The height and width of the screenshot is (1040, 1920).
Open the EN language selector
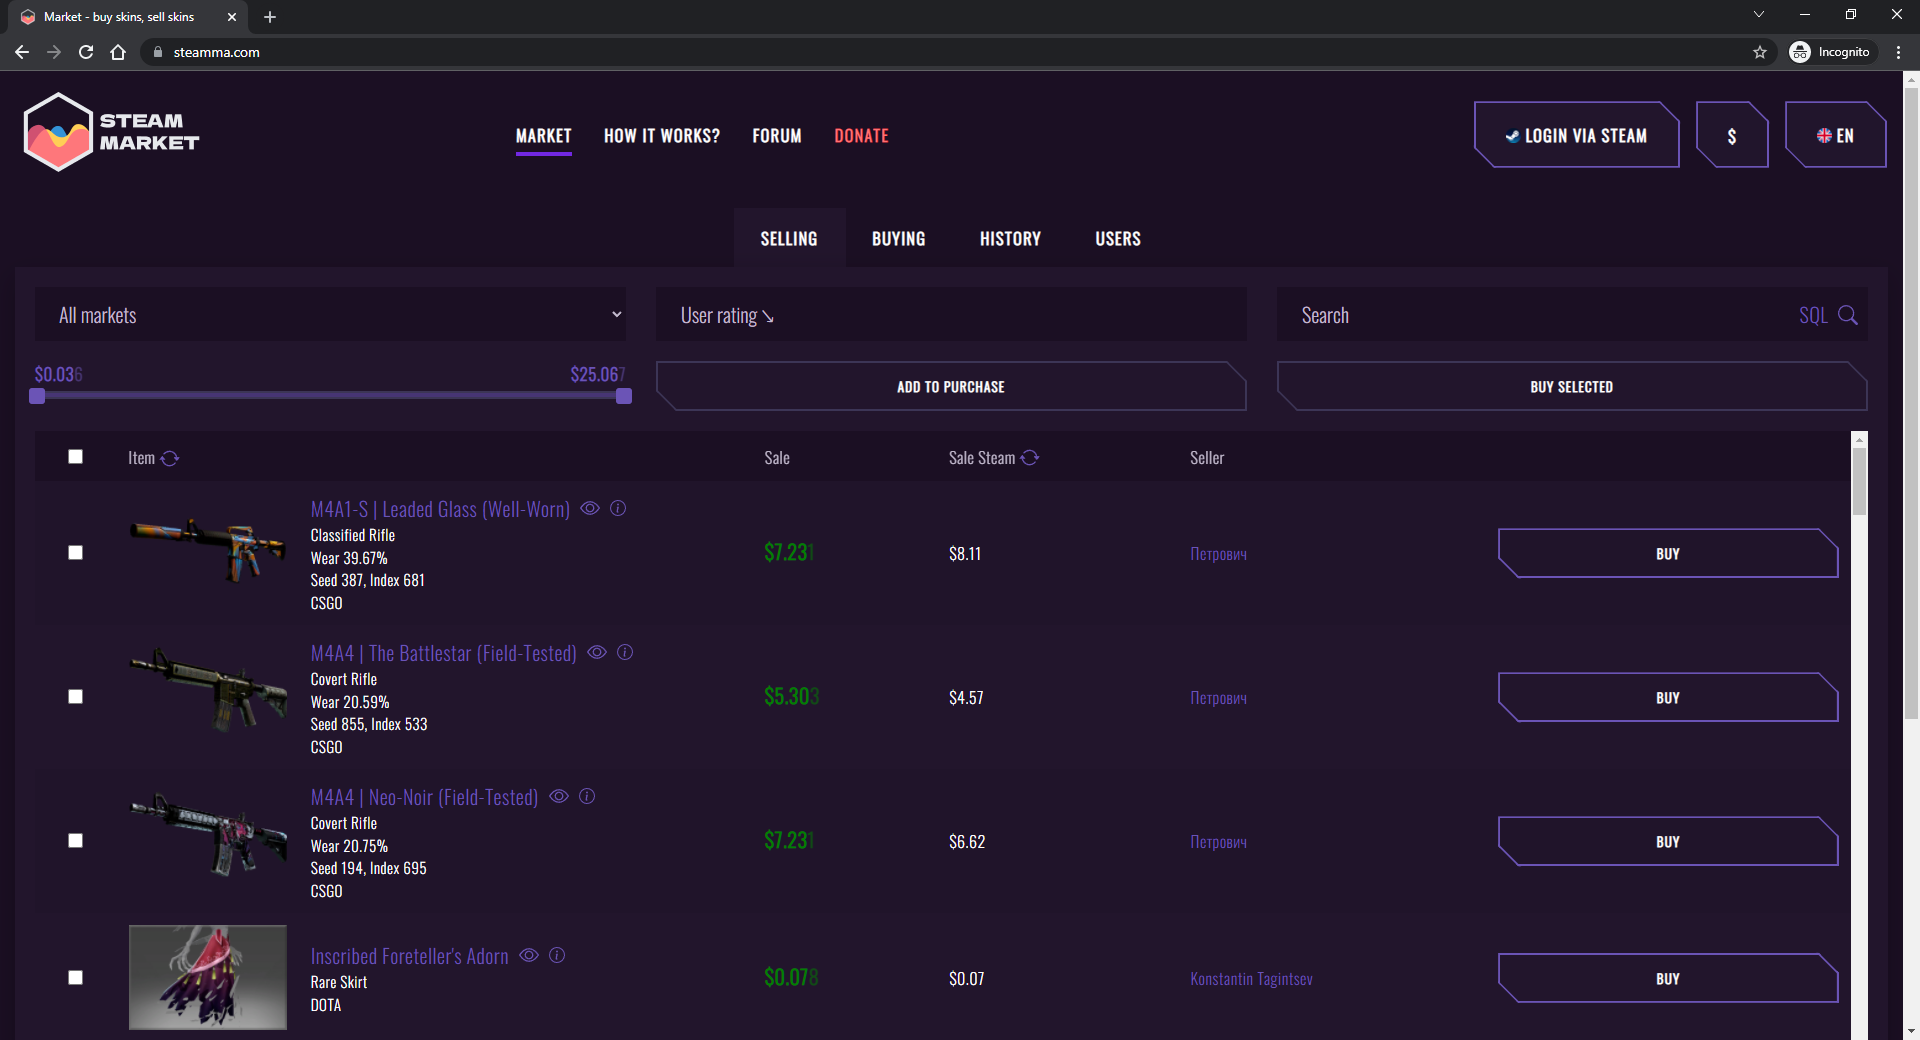click(x=1835, y=136)
